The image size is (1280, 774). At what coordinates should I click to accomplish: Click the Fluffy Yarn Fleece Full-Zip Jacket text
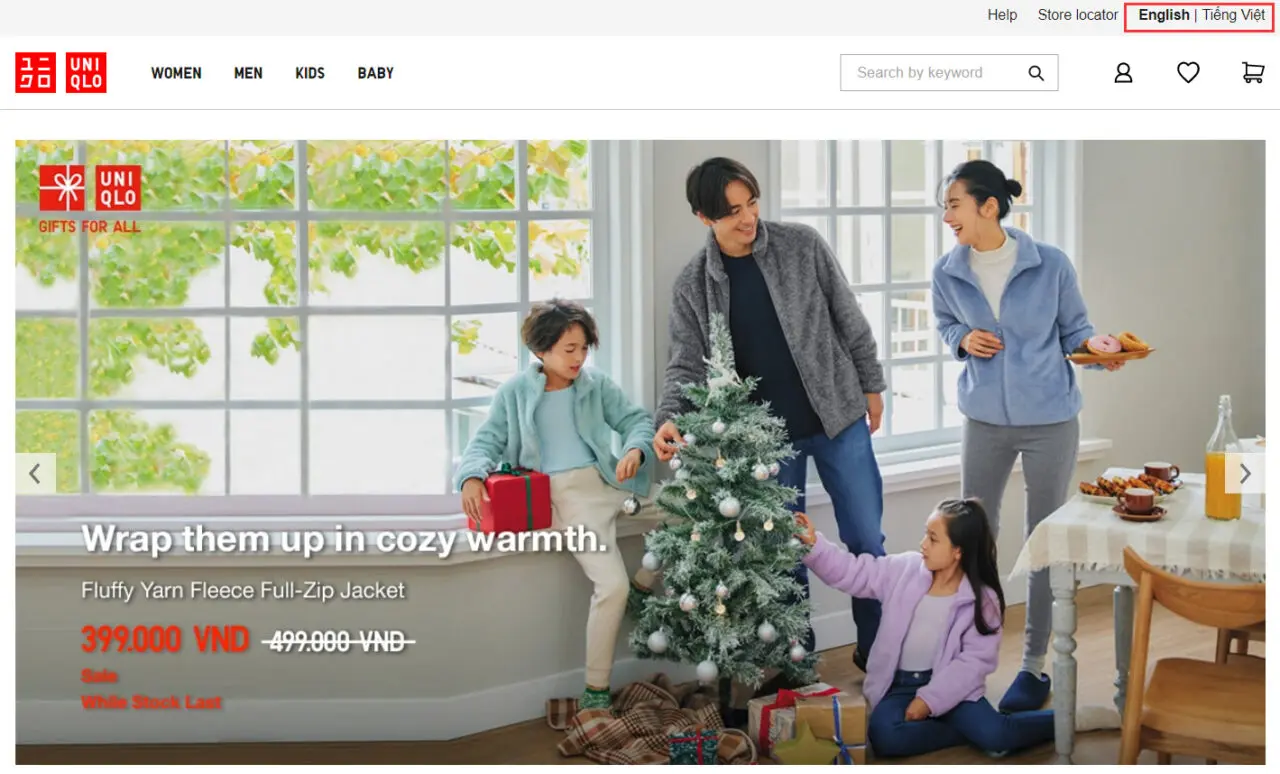point(243,590)
